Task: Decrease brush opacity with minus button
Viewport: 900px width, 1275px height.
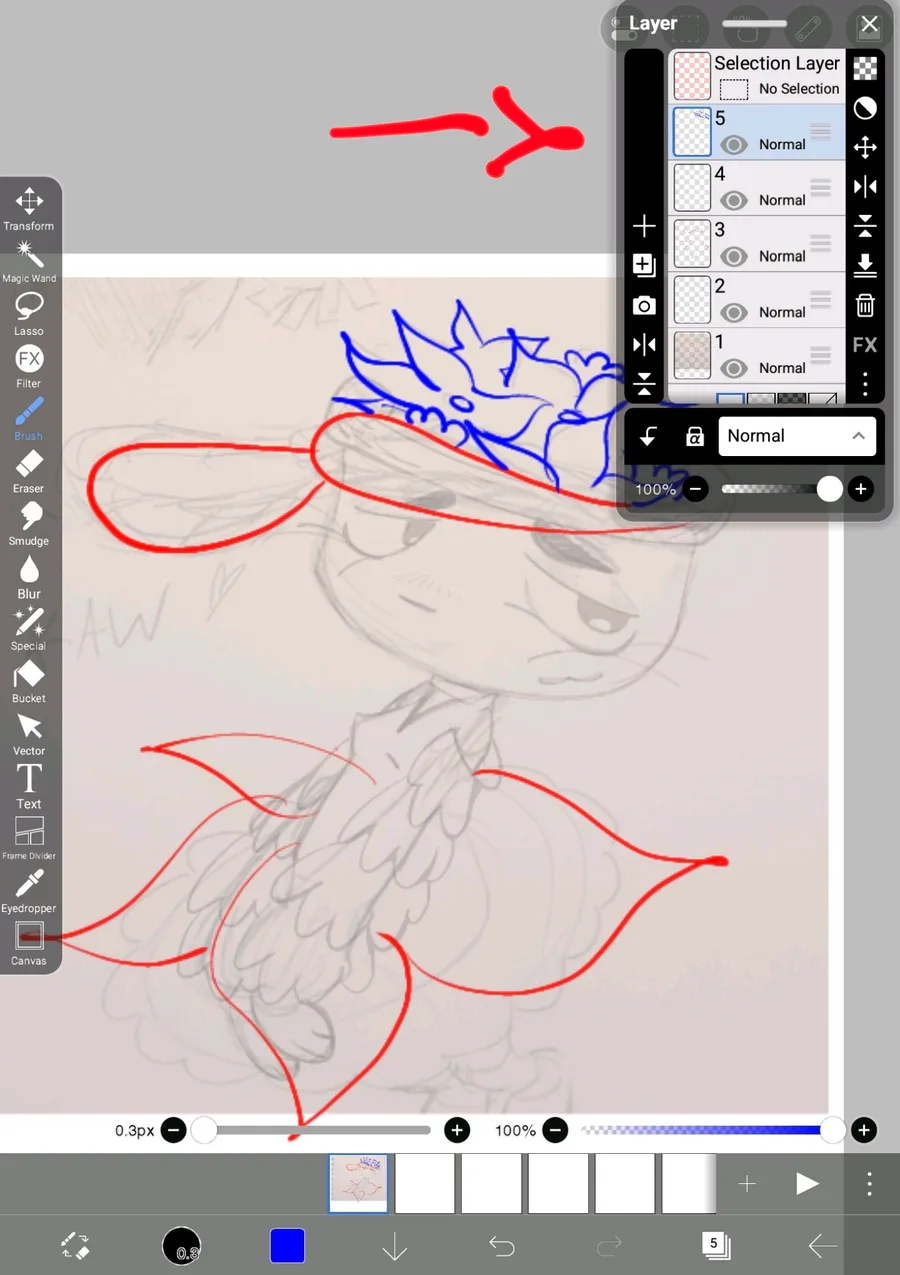Action: (555, 1130)
